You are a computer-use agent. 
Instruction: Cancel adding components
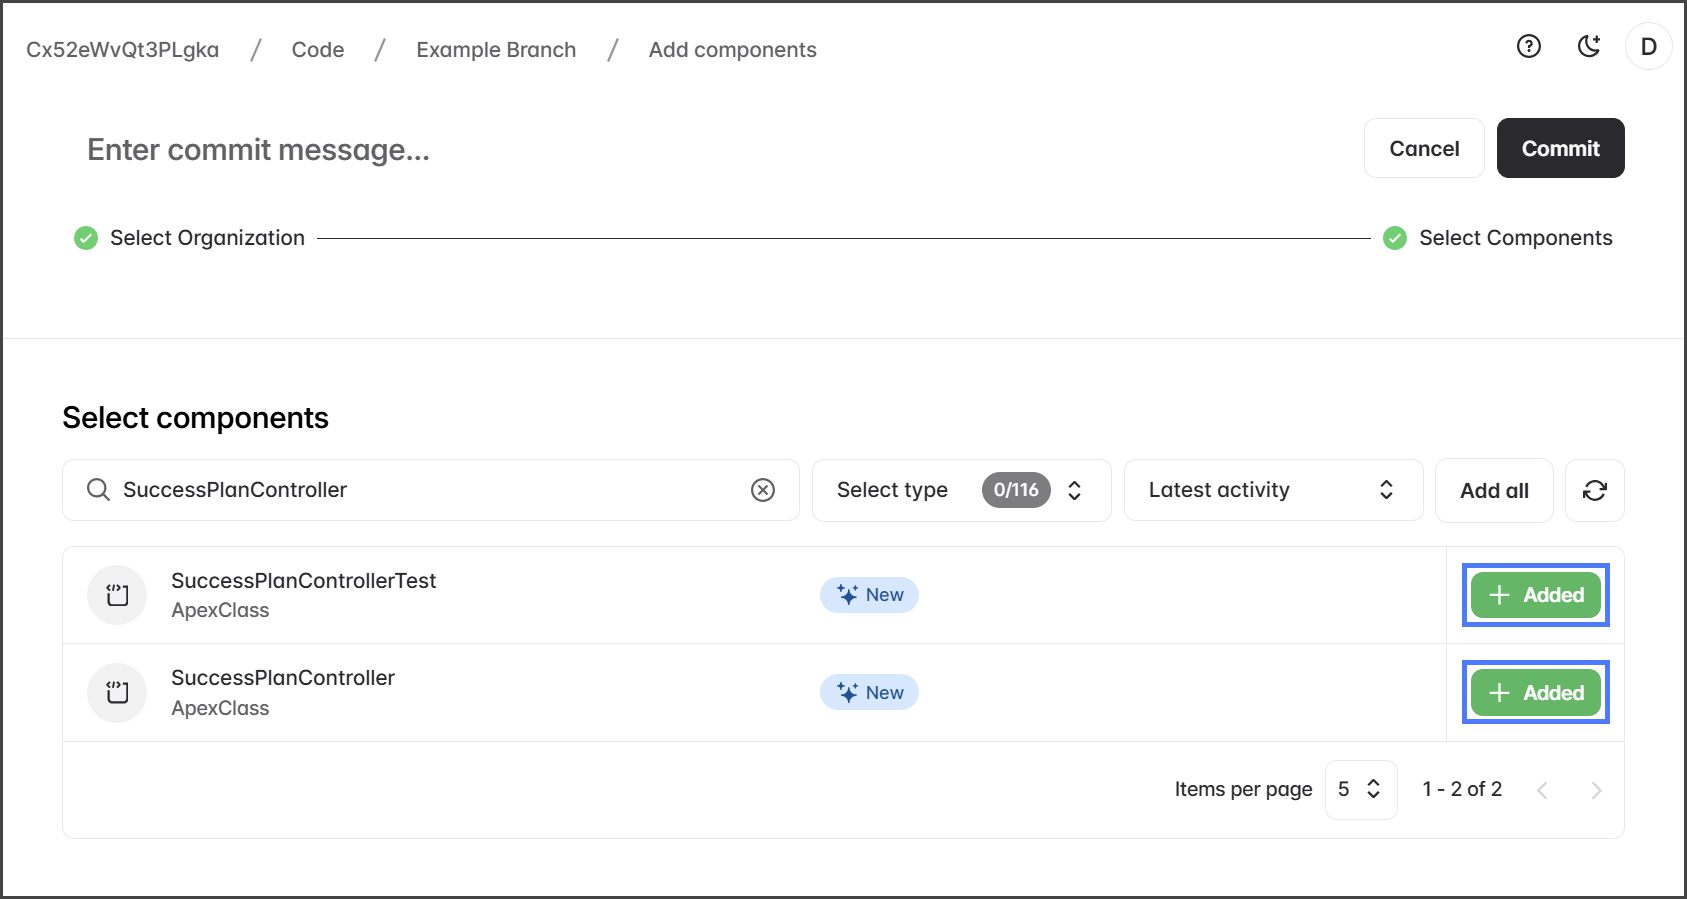(x=1423, y=148)
